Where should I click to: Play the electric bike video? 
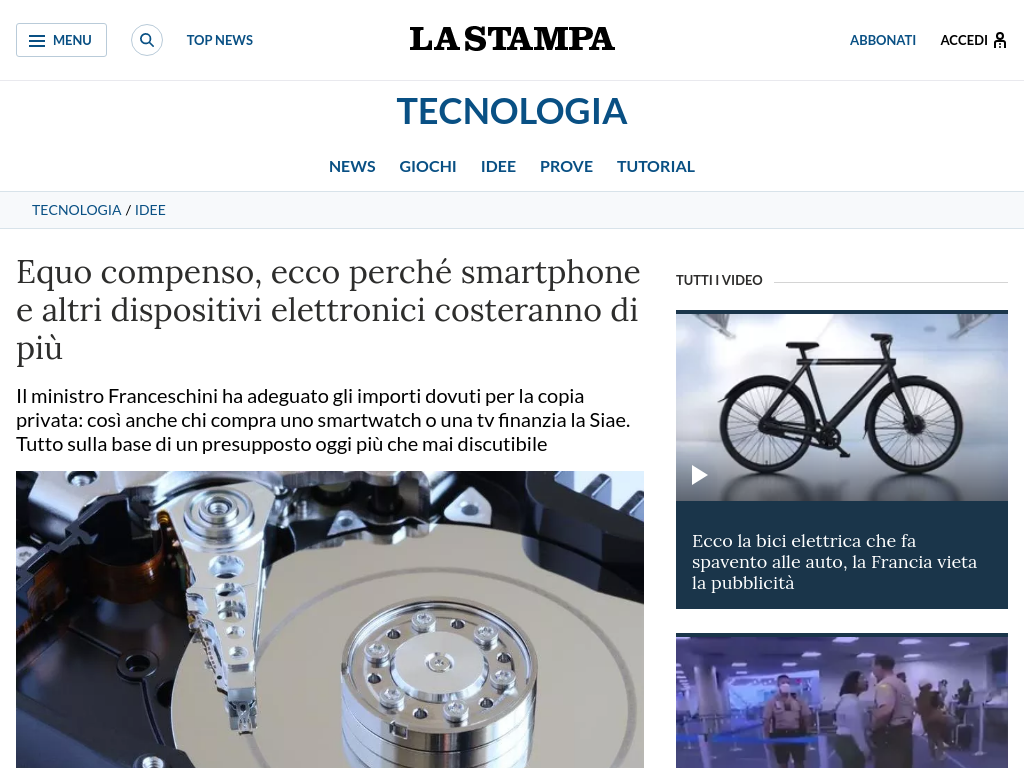(699, 475)
